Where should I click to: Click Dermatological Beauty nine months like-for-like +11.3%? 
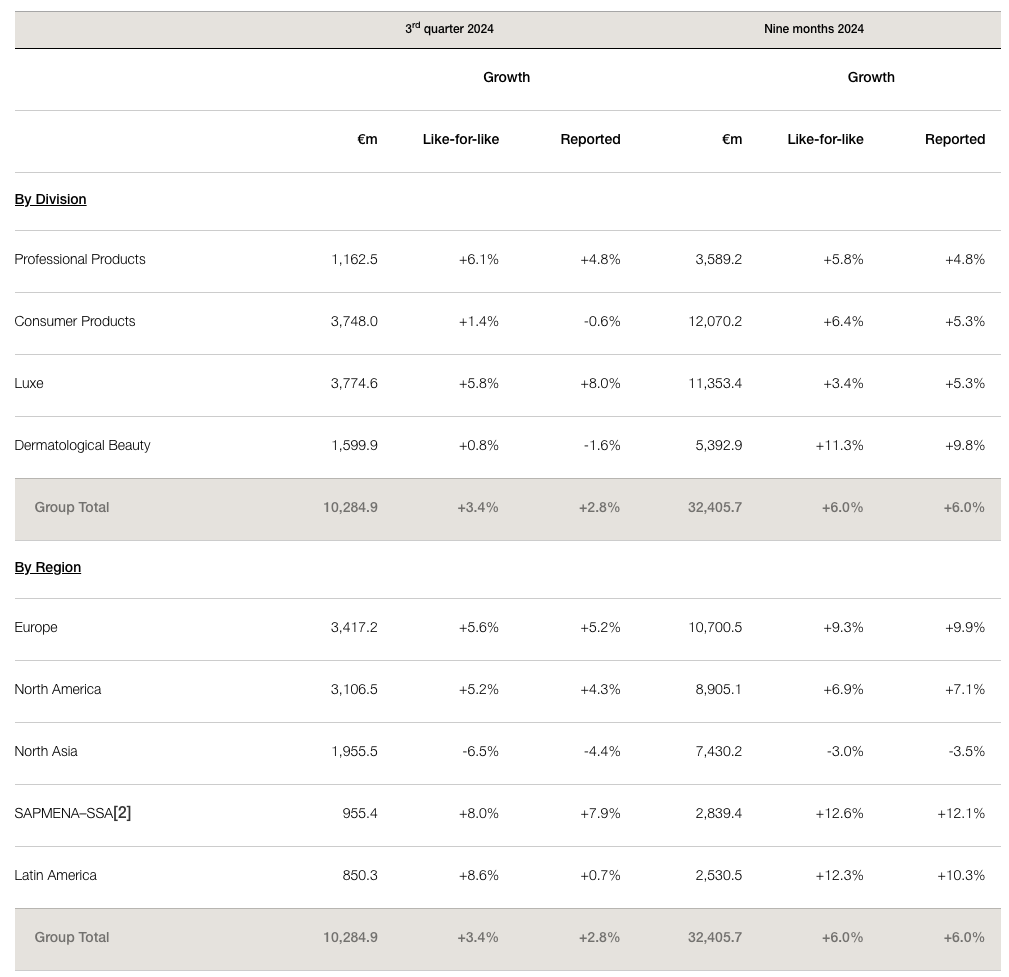pyautogui.click(x=839, y=445)
